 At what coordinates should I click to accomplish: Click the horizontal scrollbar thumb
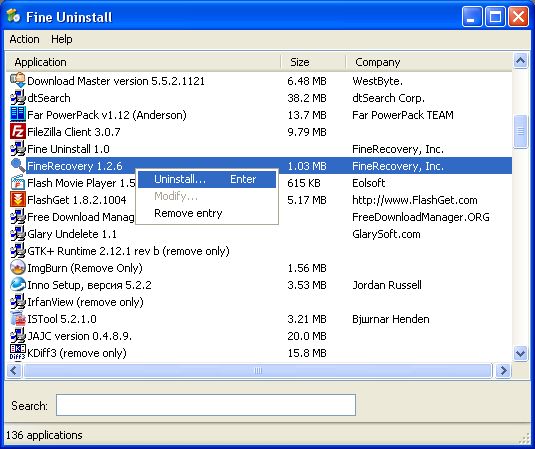258,371
